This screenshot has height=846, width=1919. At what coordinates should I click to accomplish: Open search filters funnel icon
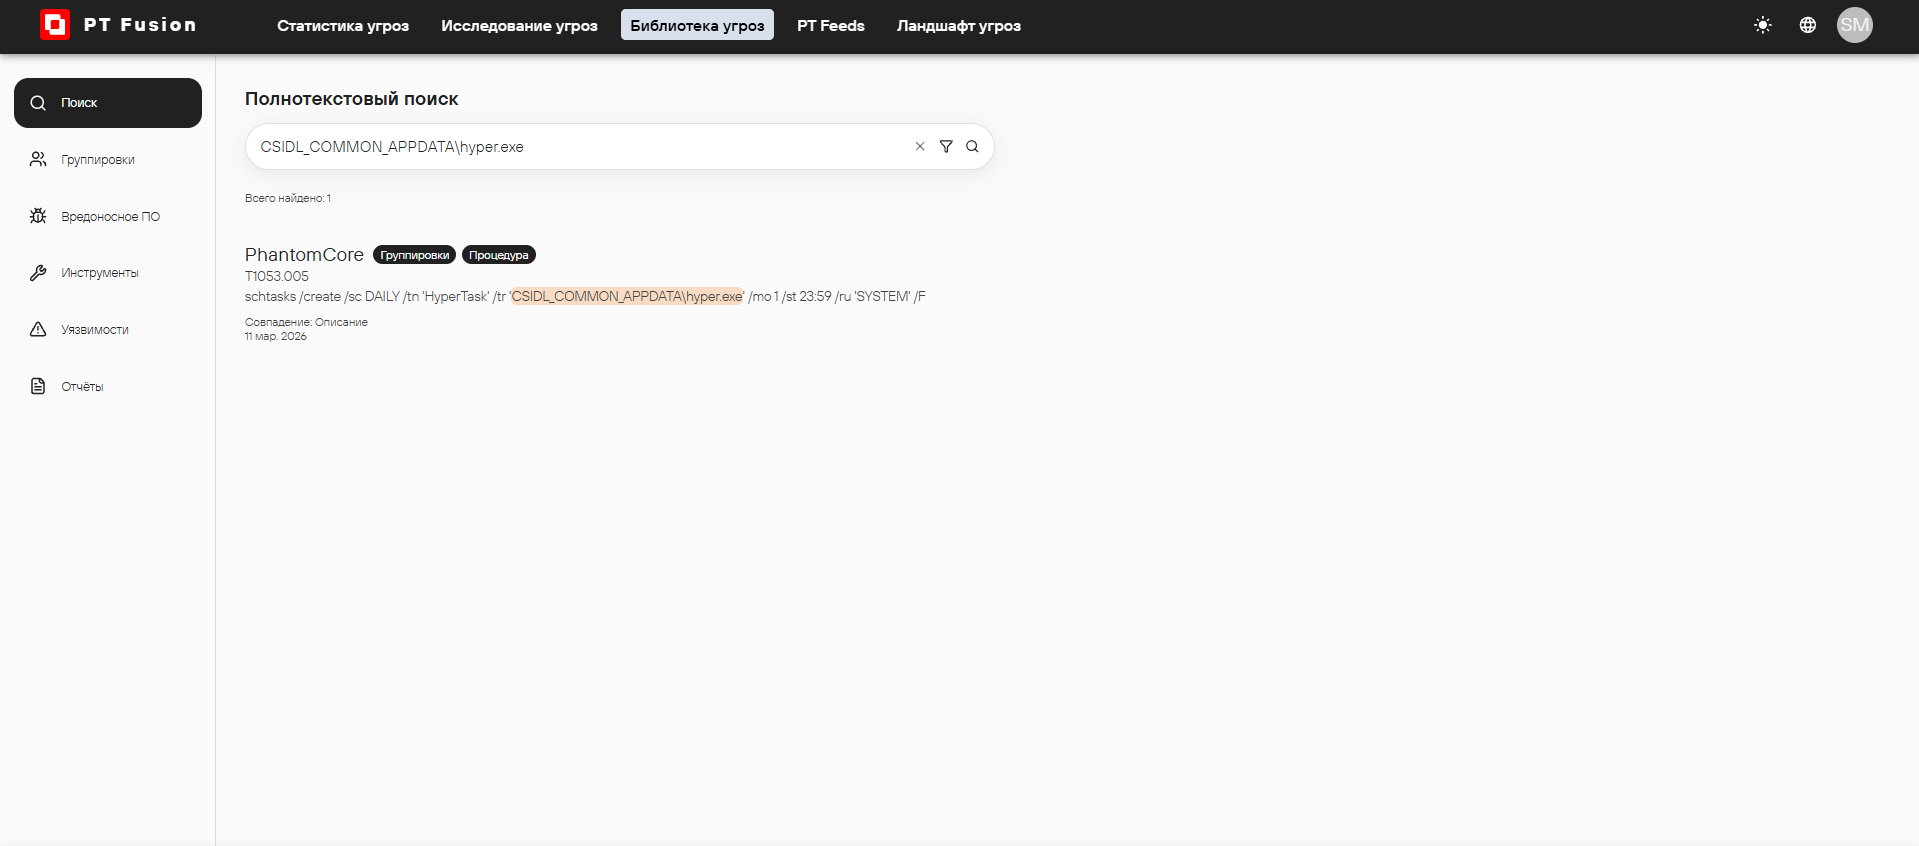pos(946,147)
